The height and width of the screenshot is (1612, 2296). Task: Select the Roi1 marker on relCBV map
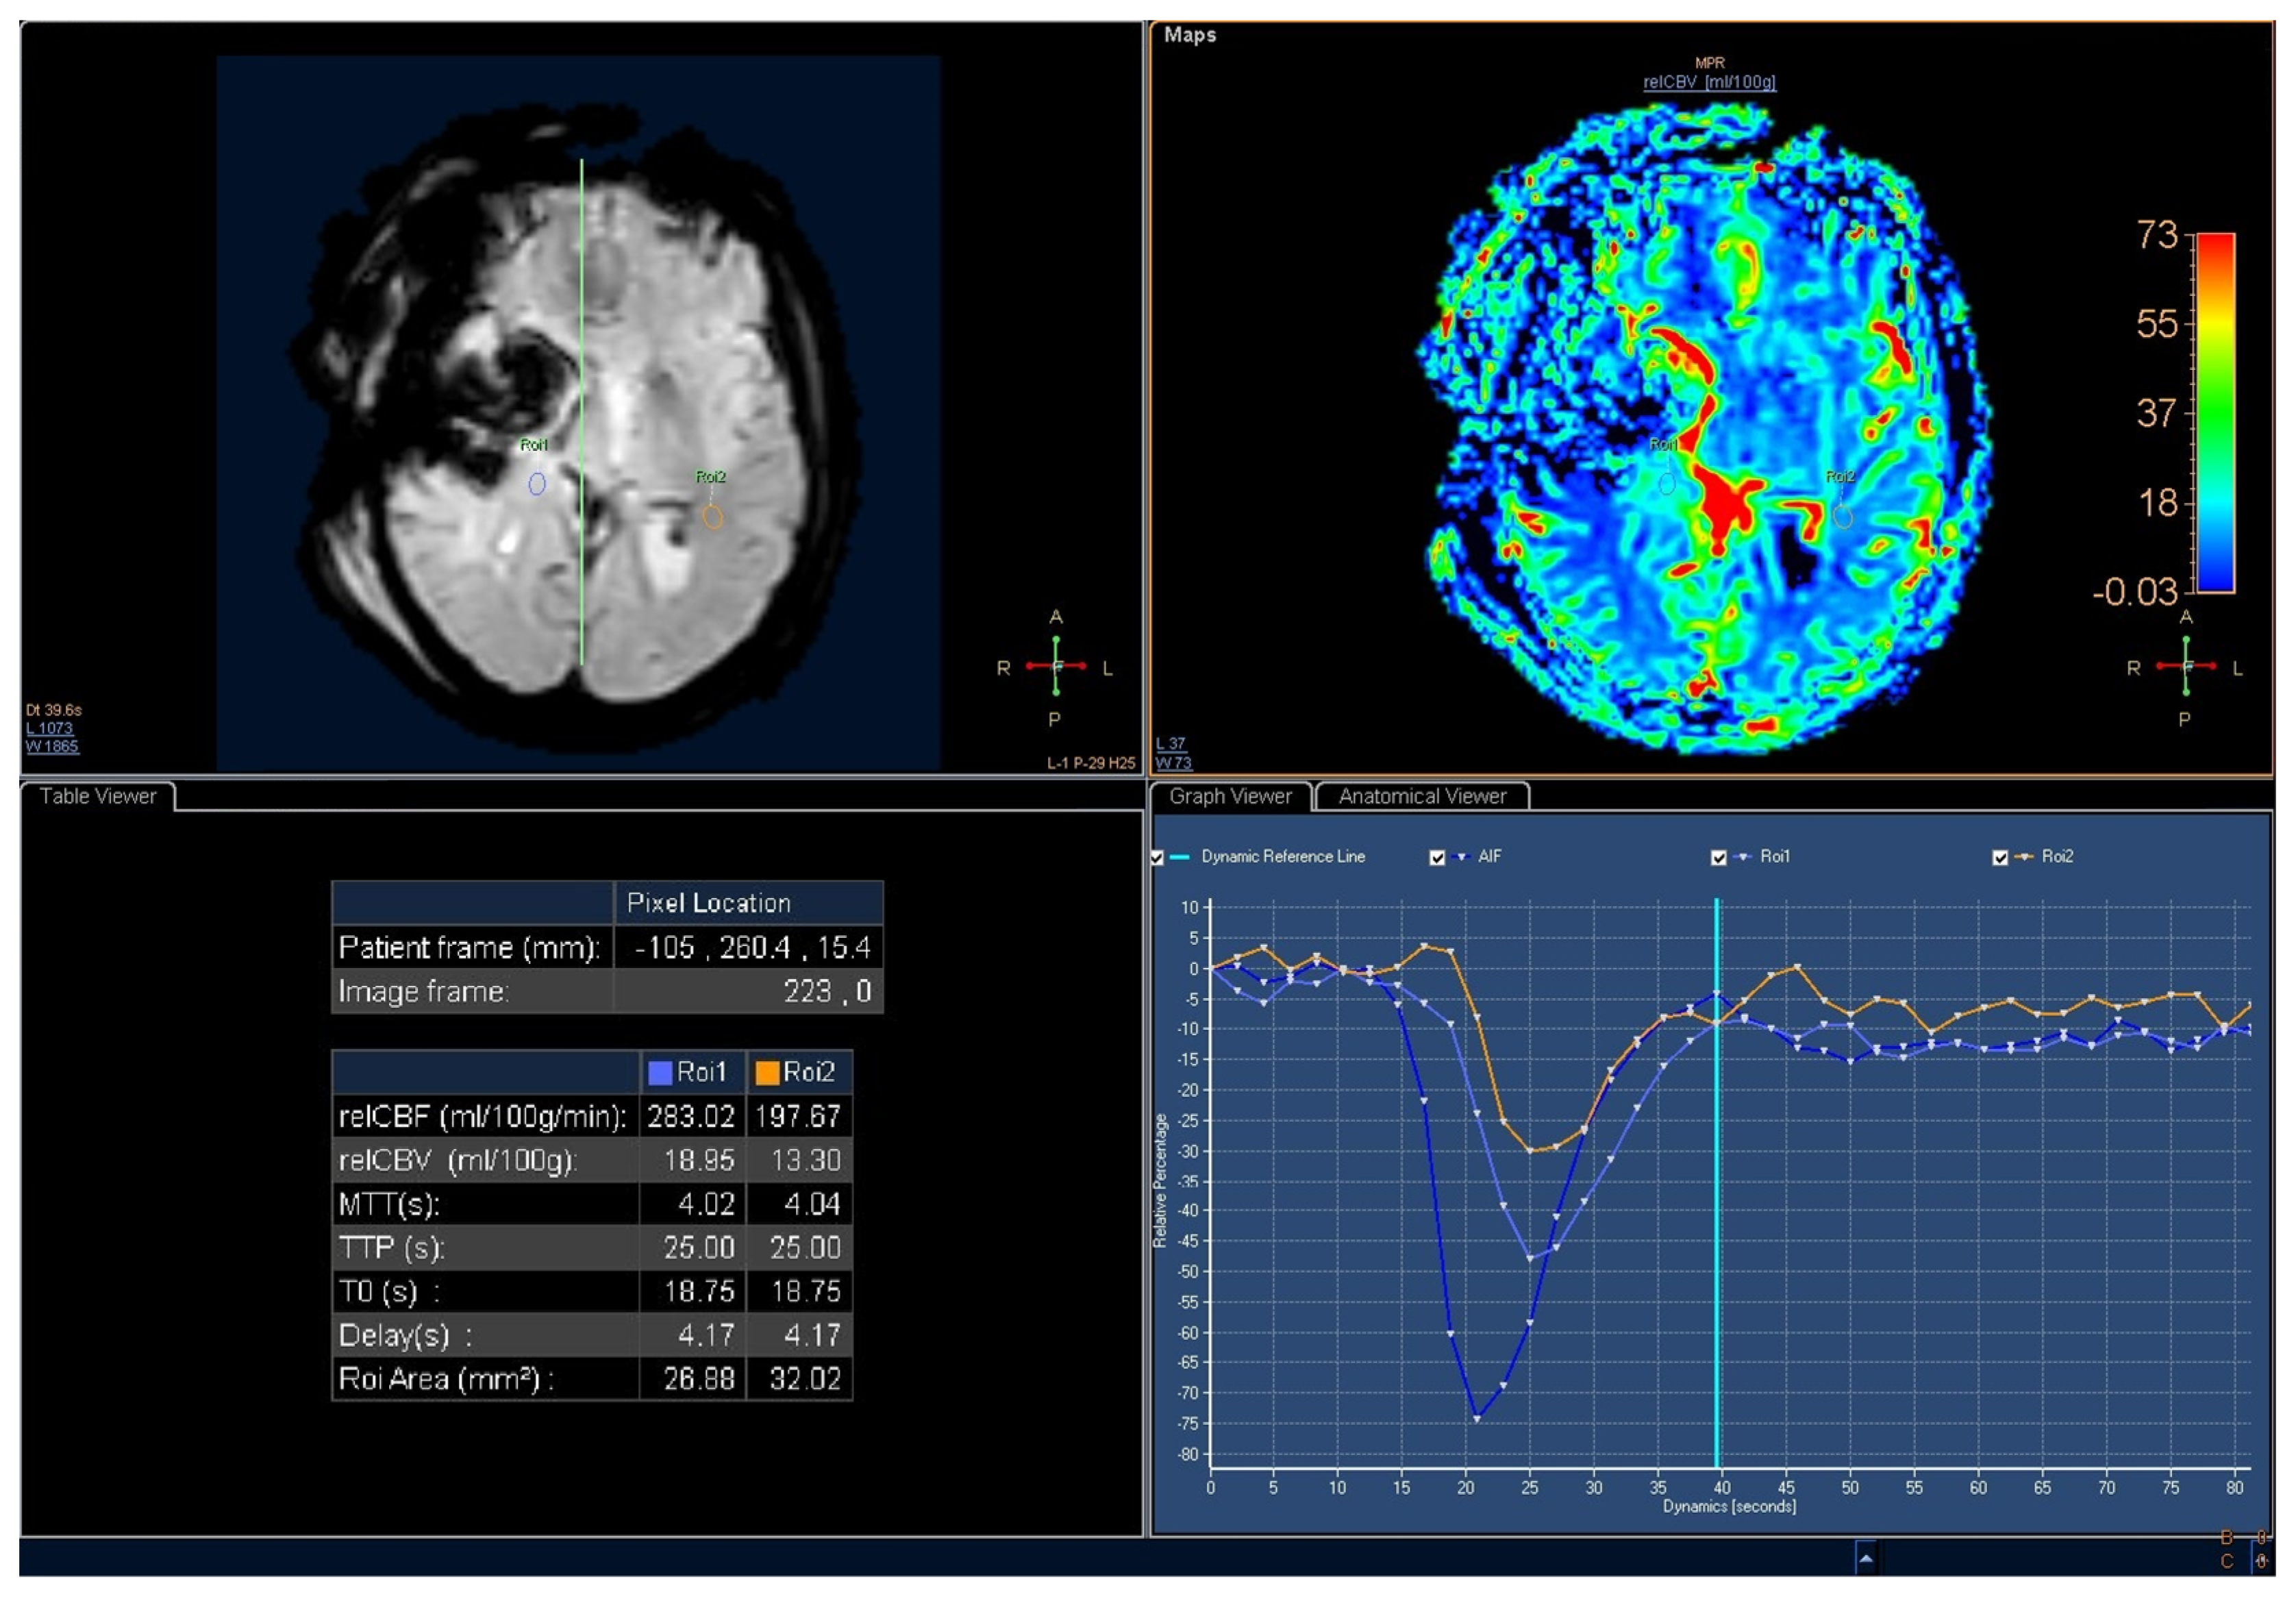pyautogui.click(x=1667, y=485)
